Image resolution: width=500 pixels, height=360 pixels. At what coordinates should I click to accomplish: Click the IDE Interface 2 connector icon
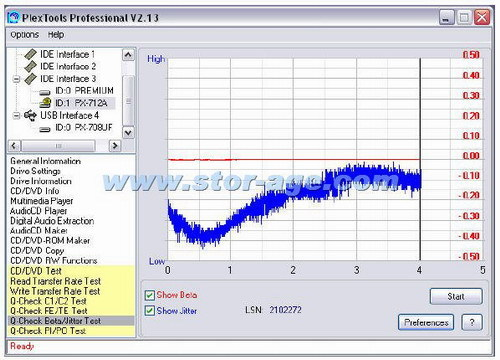tap(31, 66)
